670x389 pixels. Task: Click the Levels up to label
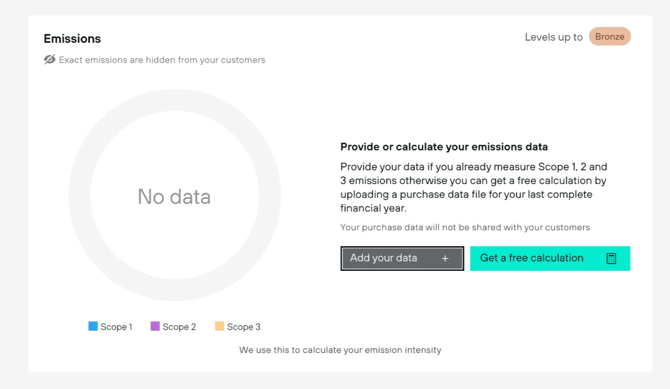tap(554, 37)
